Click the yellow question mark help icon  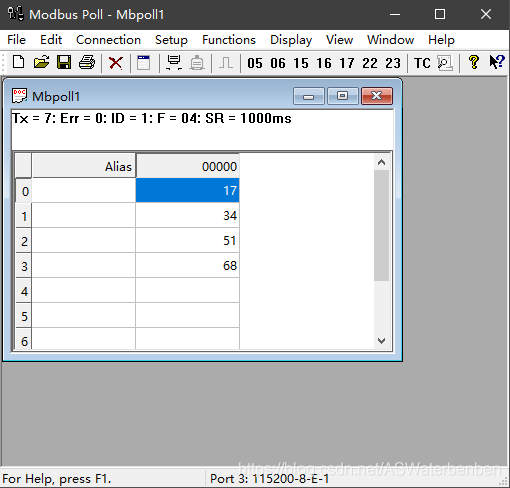coord(474,62)
